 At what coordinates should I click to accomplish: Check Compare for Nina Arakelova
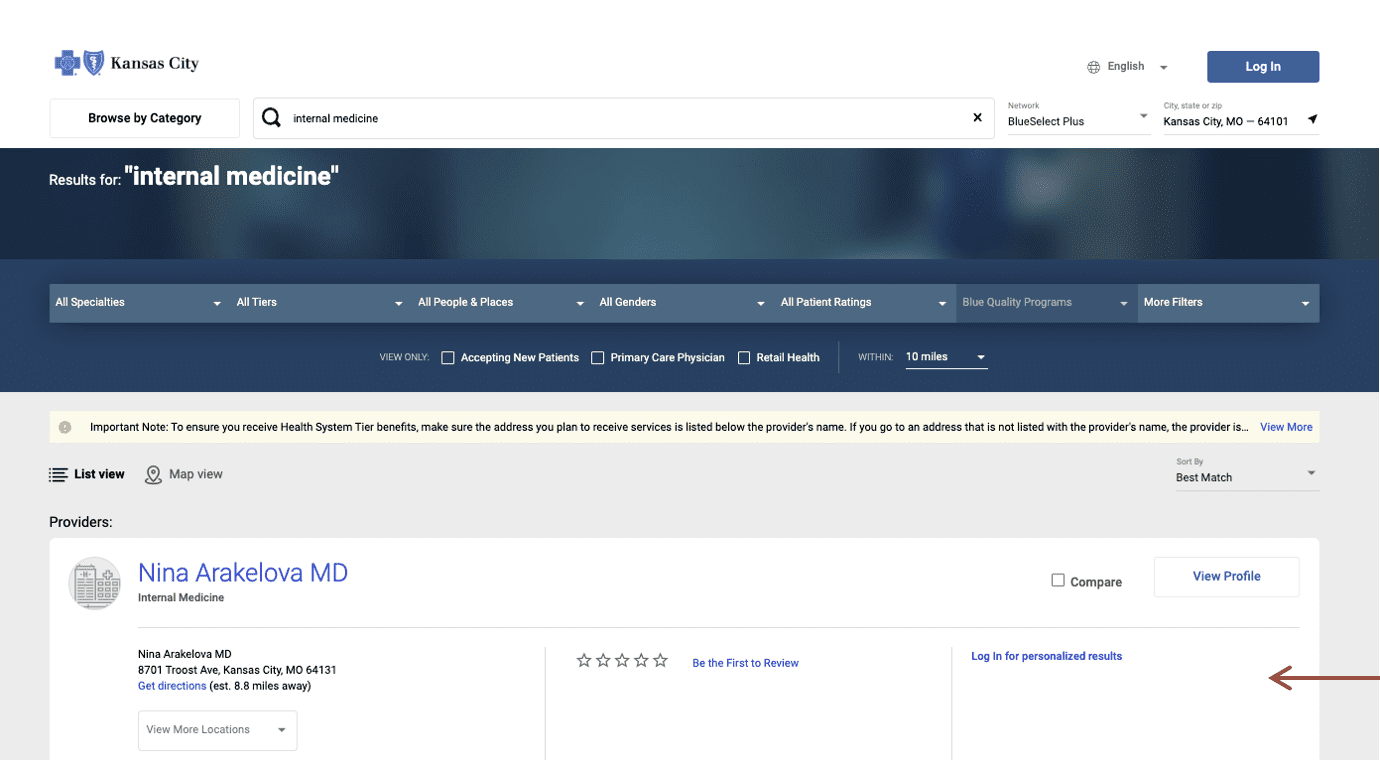[x=1058, y=581]
